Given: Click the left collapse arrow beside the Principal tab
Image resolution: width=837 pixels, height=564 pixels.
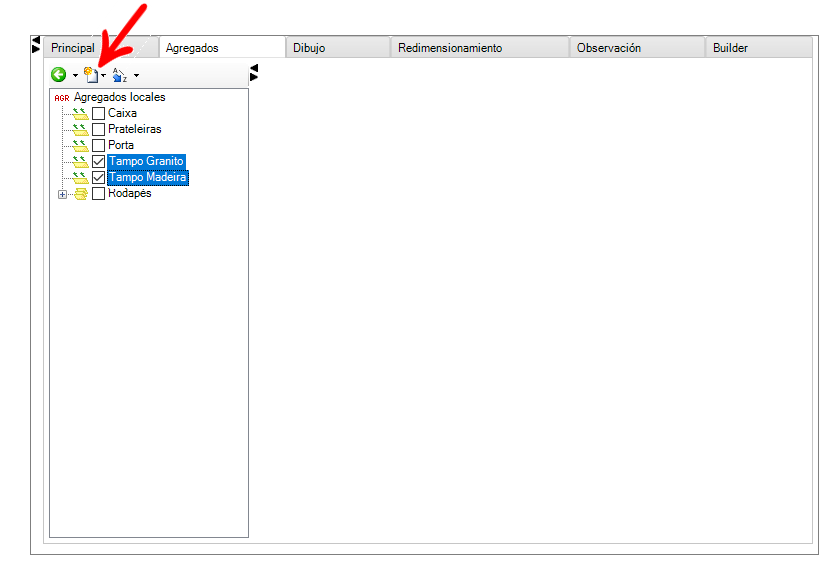Looking at the screenshot, I should click(x=36, y=40).
